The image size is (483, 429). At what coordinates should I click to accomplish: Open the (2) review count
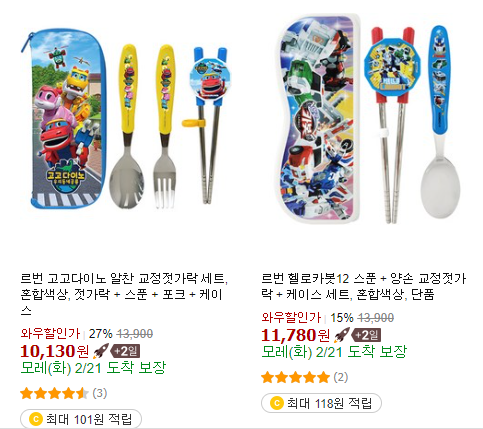coord(341,377)
